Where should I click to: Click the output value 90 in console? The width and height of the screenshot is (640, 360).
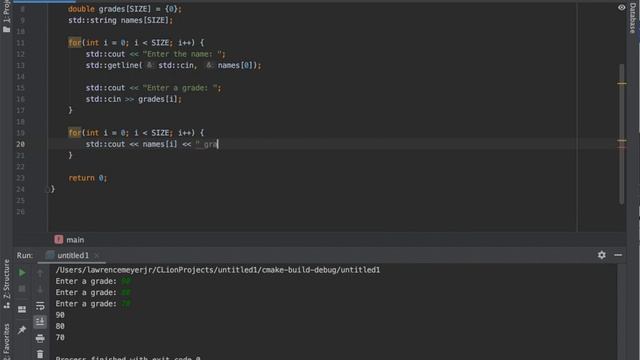click(x=60, y=315)
